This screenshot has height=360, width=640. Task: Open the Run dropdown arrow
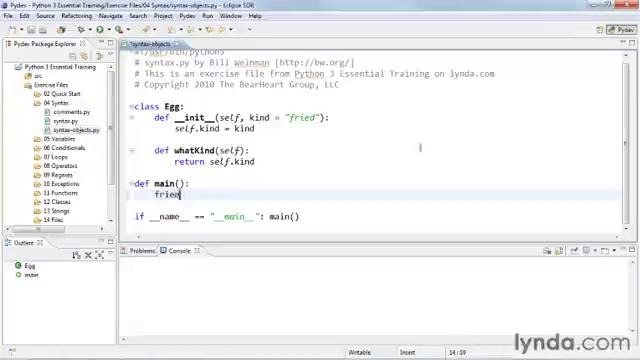click(x=109, y=30)
